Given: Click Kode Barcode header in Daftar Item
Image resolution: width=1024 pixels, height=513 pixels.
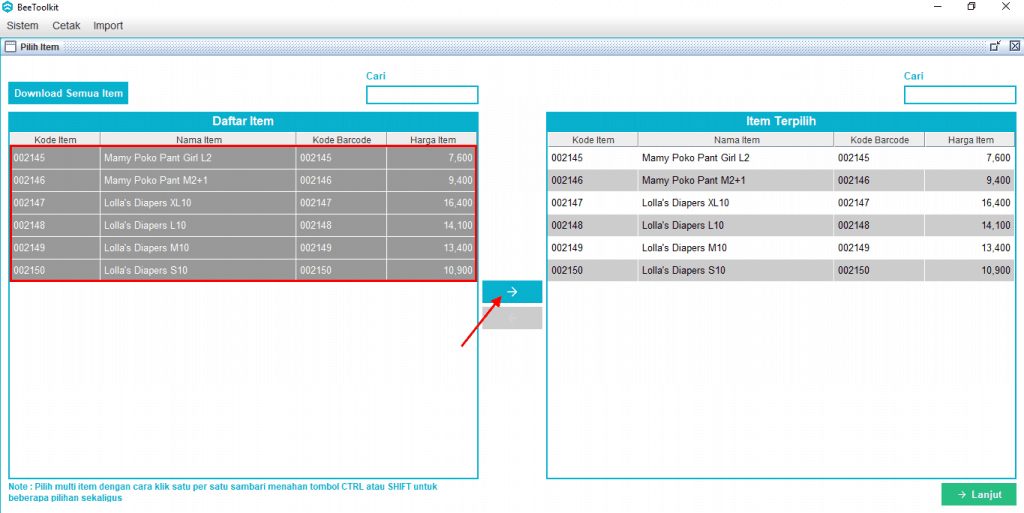Looking at the screenshot, I should (342, 140).
